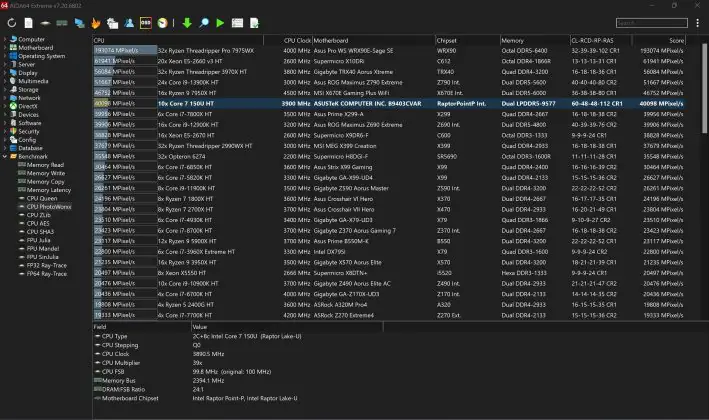Click the results table vertical scrollbar
709x420 pixels.
tap(704, 88)
